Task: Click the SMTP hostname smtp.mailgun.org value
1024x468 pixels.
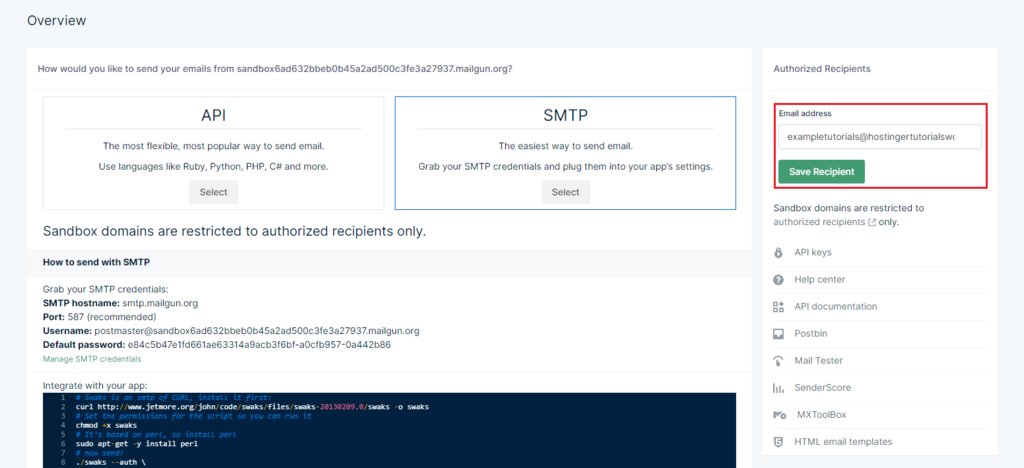Action: tap(160, 304)
